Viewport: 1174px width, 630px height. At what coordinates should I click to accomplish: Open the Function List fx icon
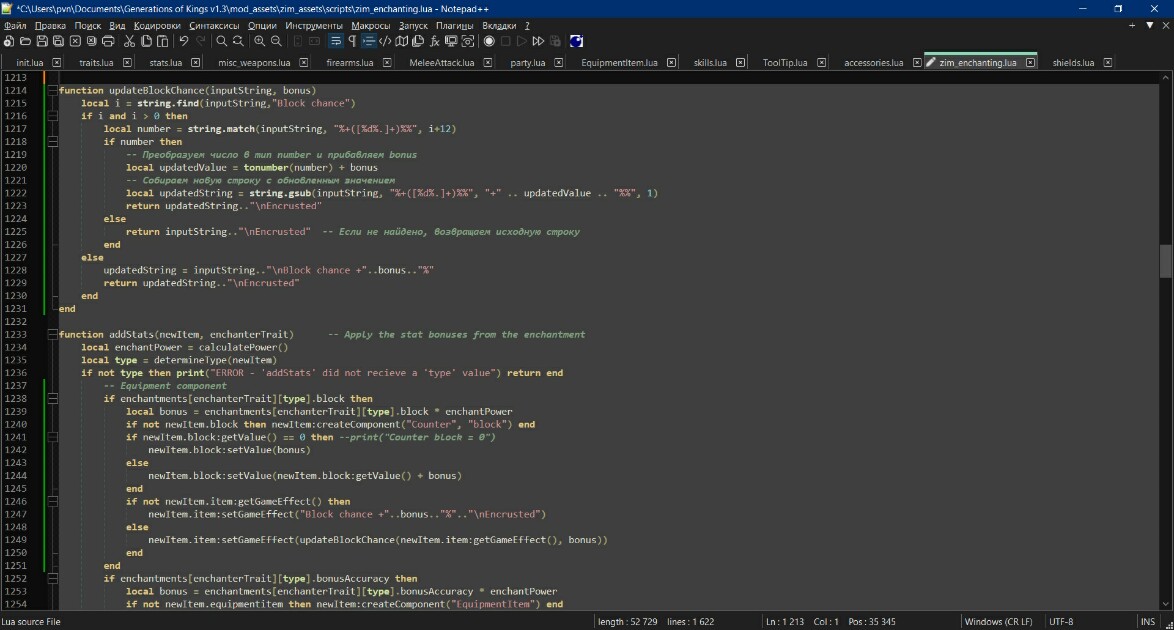(434, 41)
